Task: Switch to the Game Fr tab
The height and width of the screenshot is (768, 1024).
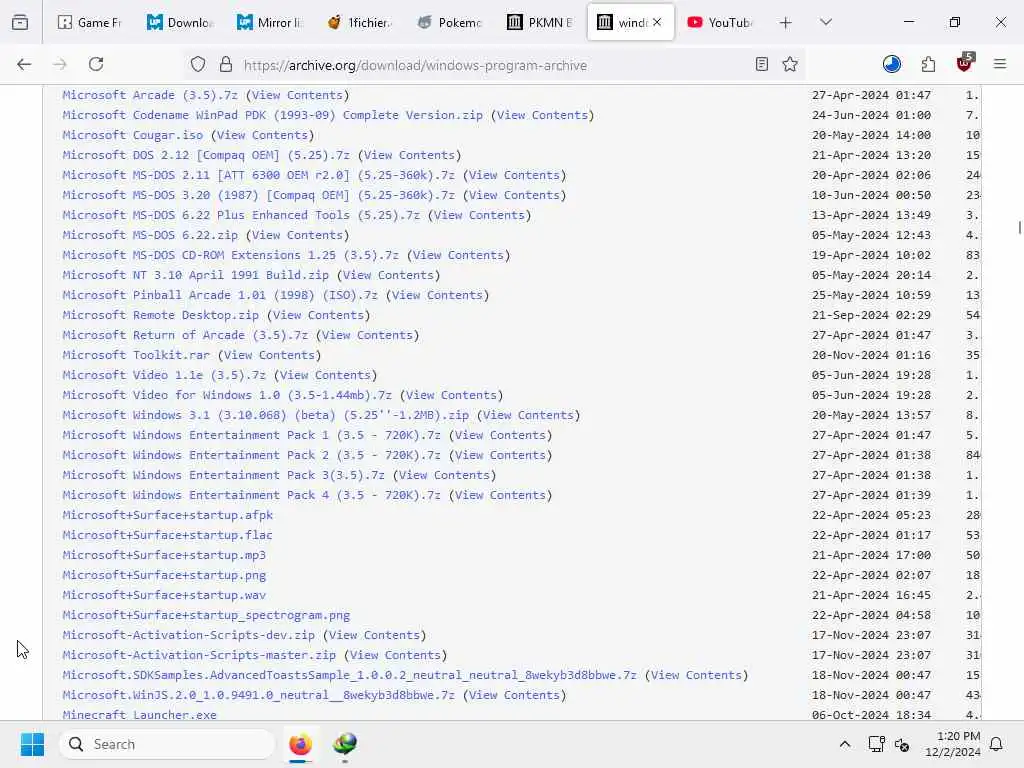Action: (89, 22)
